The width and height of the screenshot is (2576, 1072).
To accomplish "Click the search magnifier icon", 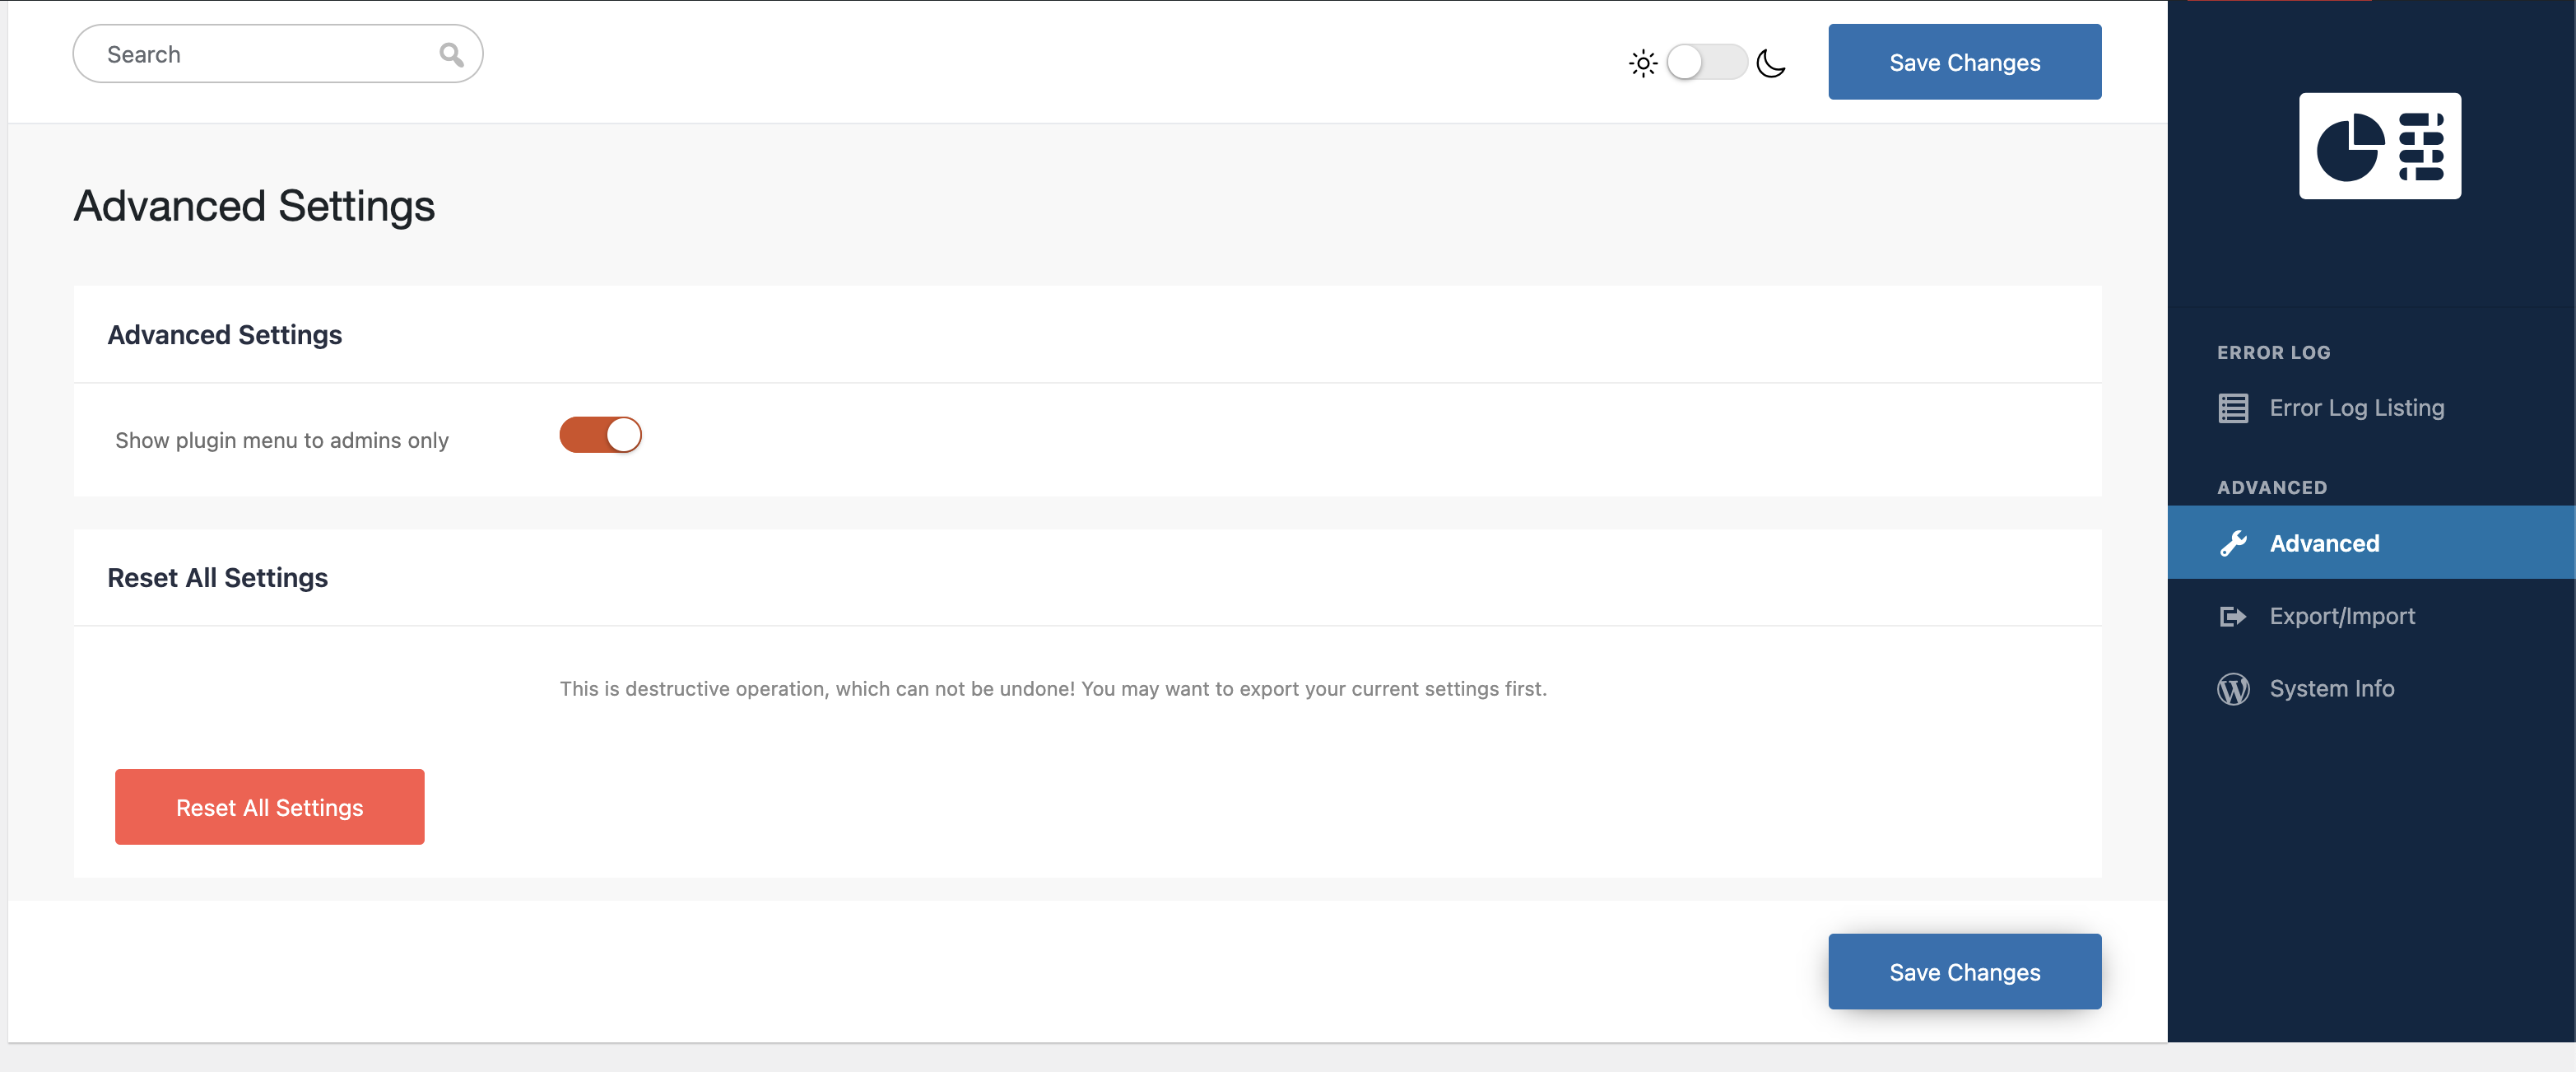I will pyautogui.click(x=451, y=55).
